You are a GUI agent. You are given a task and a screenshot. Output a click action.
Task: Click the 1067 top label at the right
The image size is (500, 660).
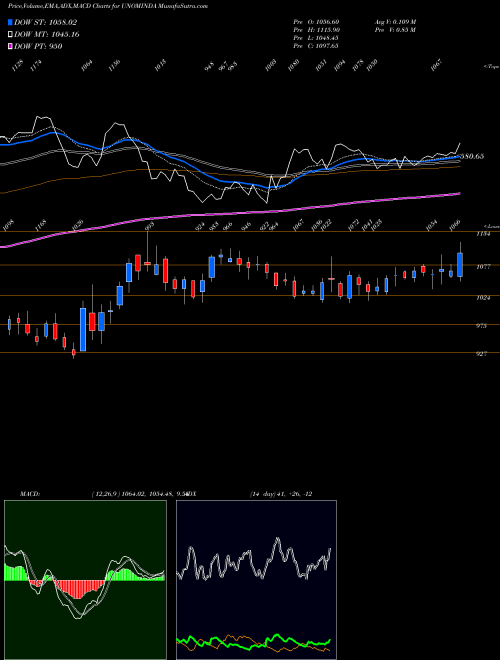[436, 65]
